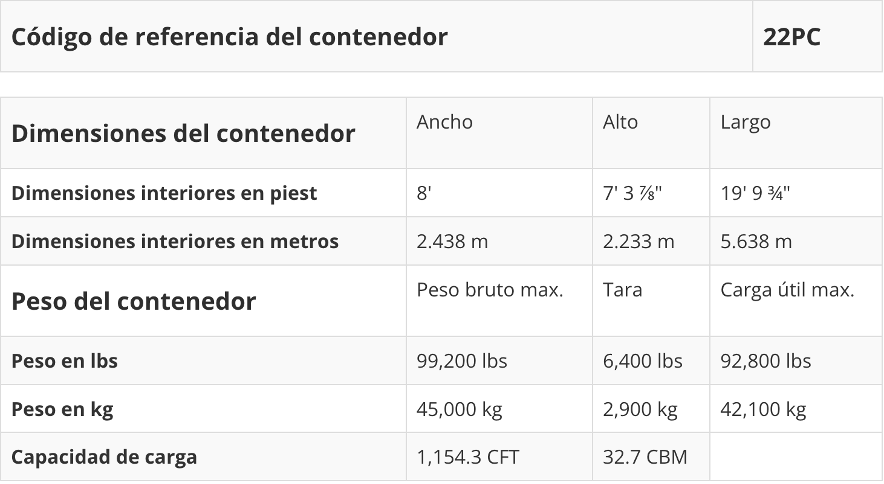This screenshot has width=884, height=484.
Task: Select the 'Dimensiones interiores en metros' row label
Action: point(175,241)
